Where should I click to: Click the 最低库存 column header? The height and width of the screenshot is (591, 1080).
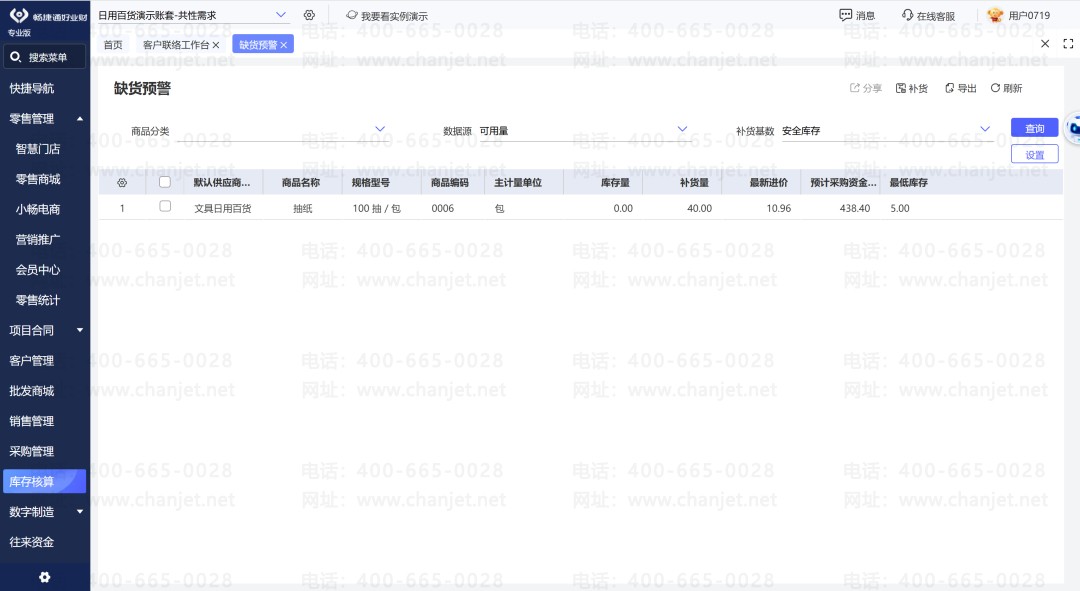[908, 183]
